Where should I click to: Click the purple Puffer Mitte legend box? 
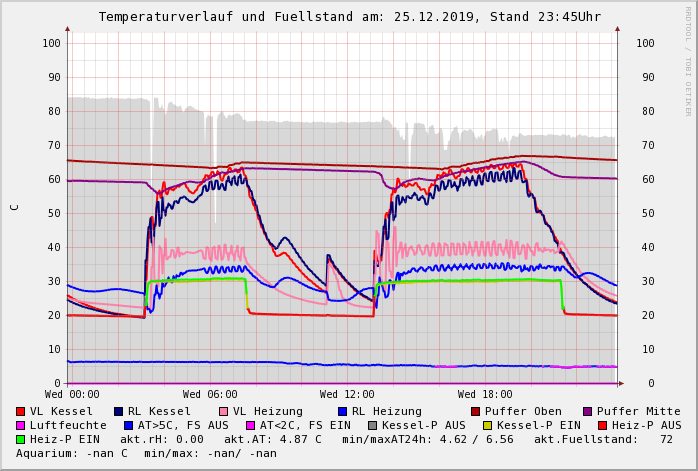pyautogui.click(x=587, y=412)
